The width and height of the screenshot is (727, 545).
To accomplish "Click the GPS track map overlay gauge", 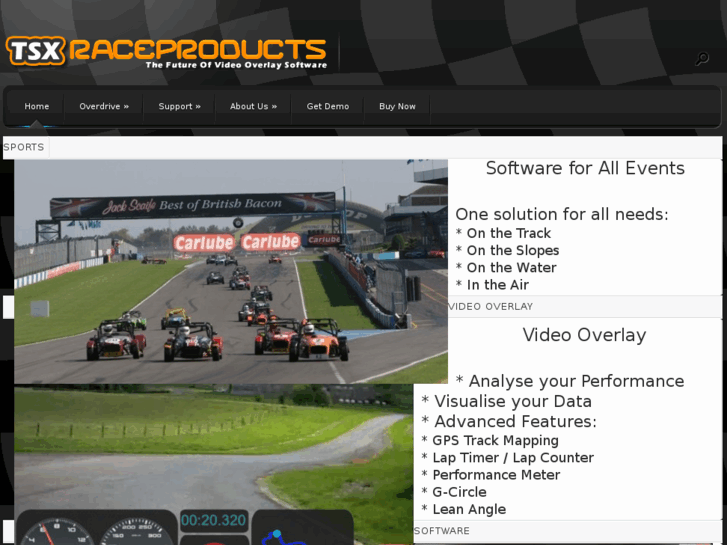I will 302,528.
